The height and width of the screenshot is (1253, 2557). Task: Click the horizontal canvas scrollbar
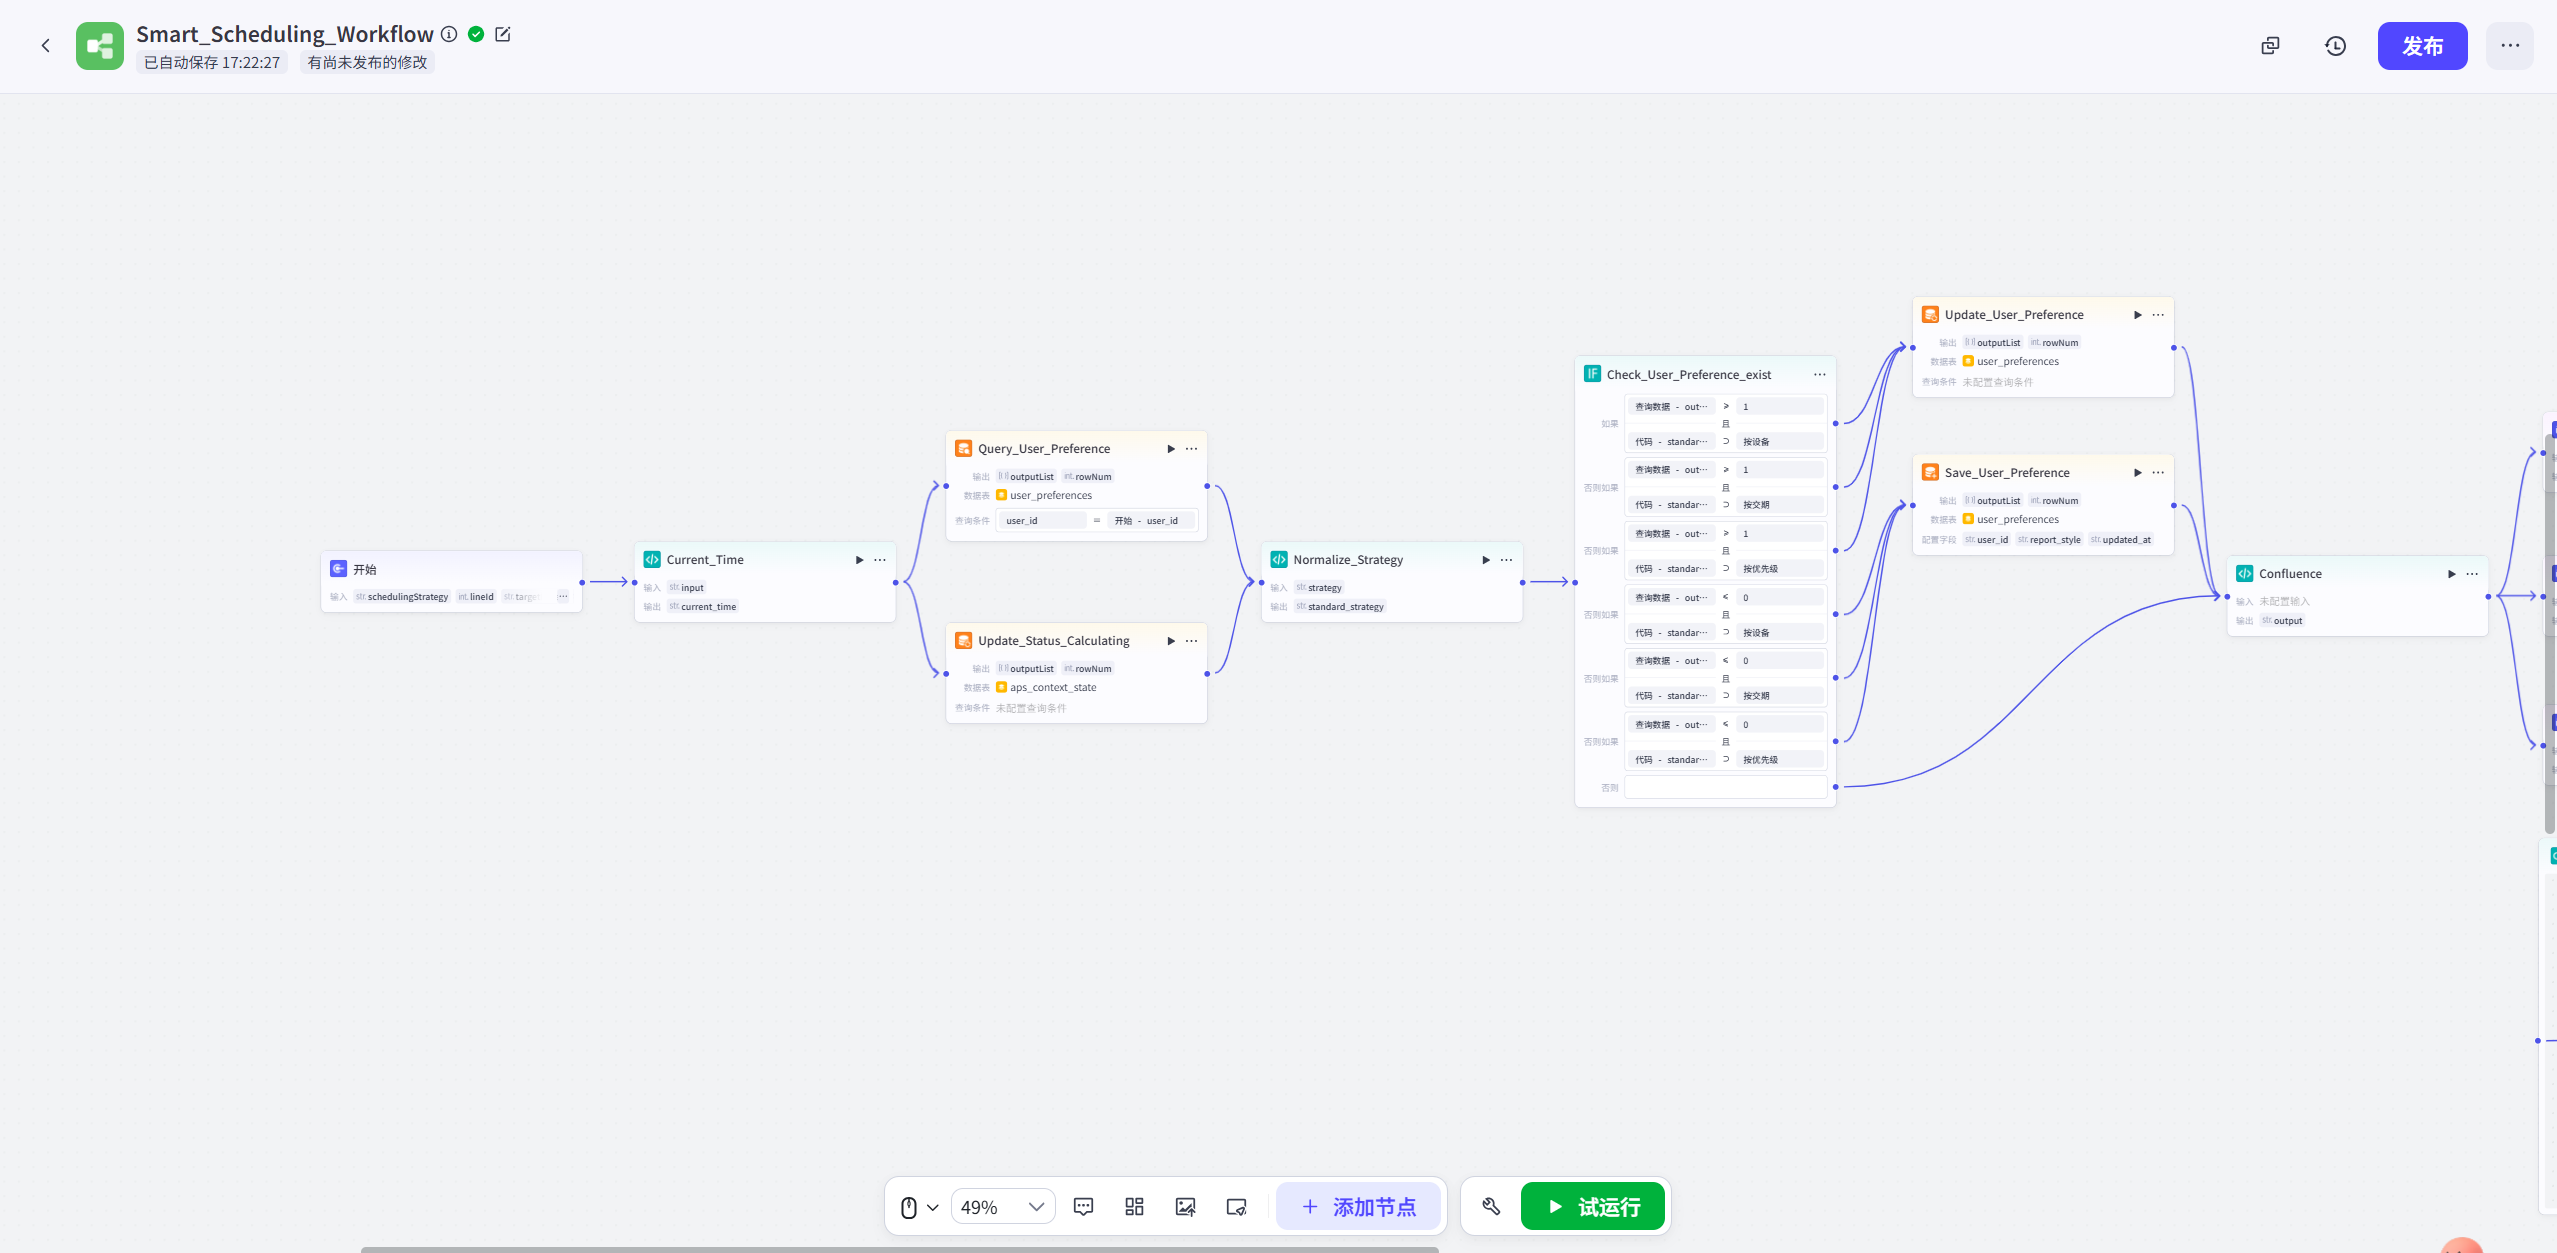tap(900, 1249)
